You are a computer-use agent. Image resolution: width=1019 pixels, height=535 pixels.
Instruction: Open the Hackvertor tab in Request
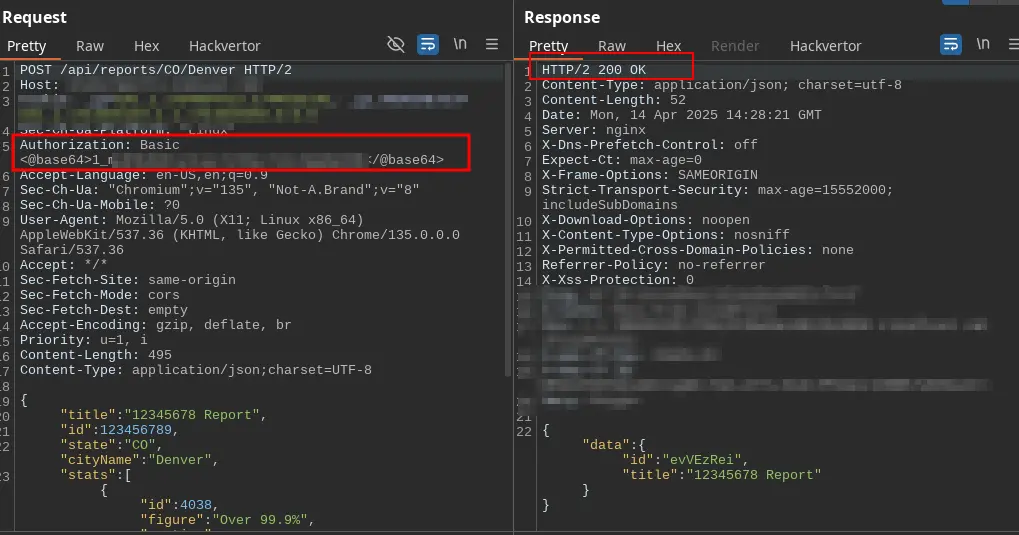pos(225,46)
